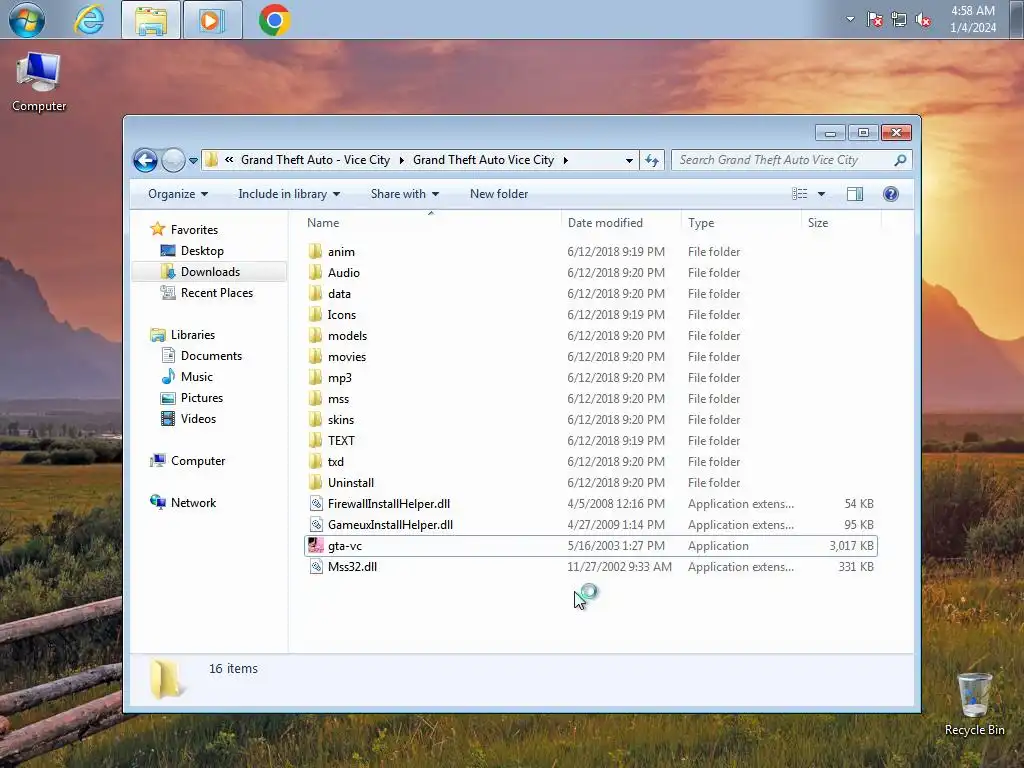1024x768 pixels.
Task: Sort by the Type column header
Action: (701, 223)
